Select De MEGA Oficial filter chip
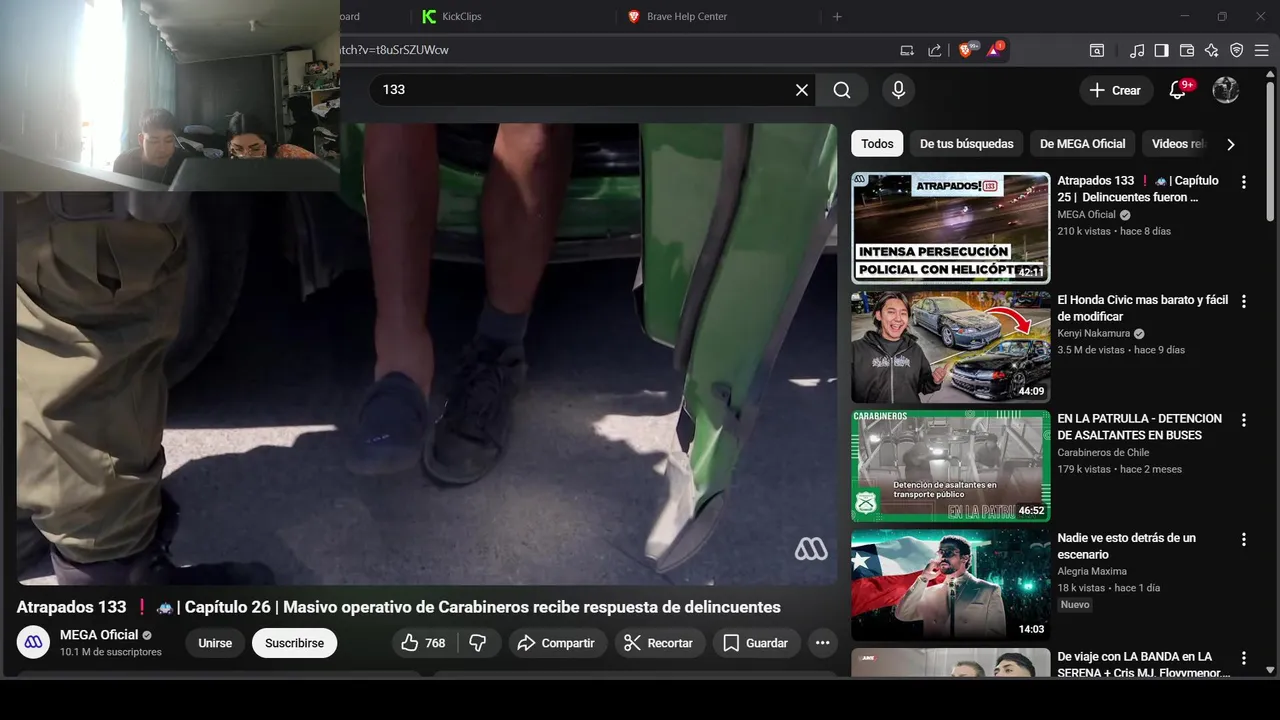1280x720 pixels. tap(1083, 144)
